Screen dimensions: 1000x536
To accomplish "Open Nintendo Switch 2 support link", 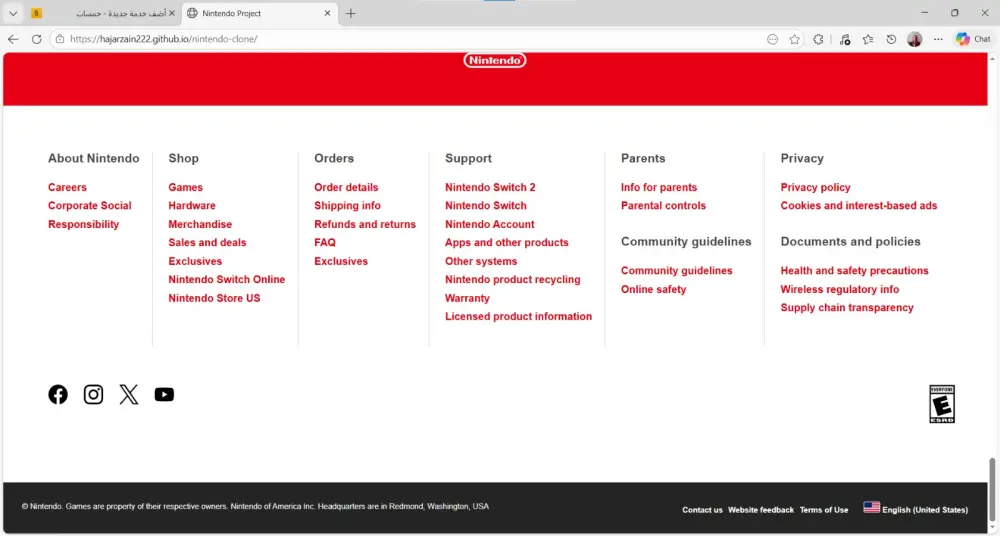I will 490,187.
